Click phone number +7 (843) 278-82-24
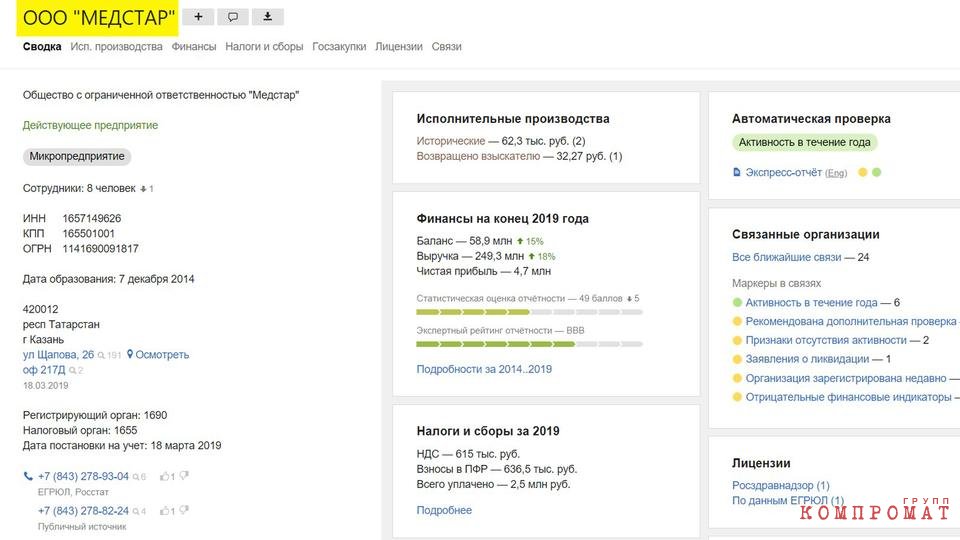Viewport: 960px width, 540px height. click(83, 511)
